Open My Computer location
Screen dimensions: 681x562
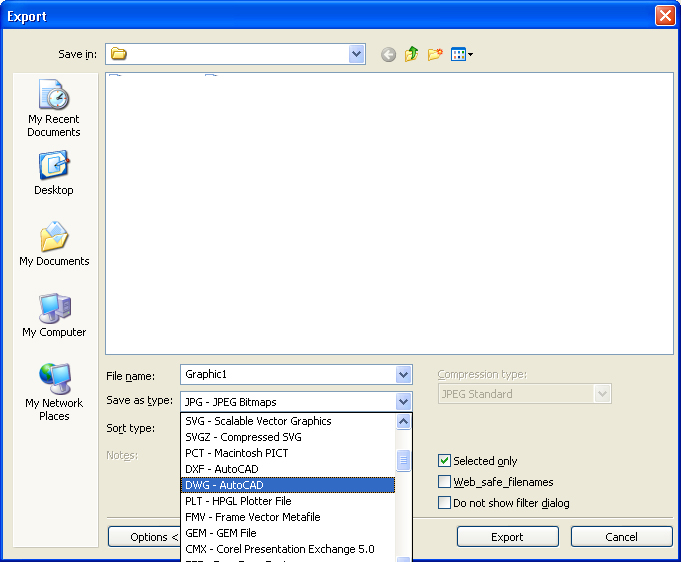click(54, 315)
